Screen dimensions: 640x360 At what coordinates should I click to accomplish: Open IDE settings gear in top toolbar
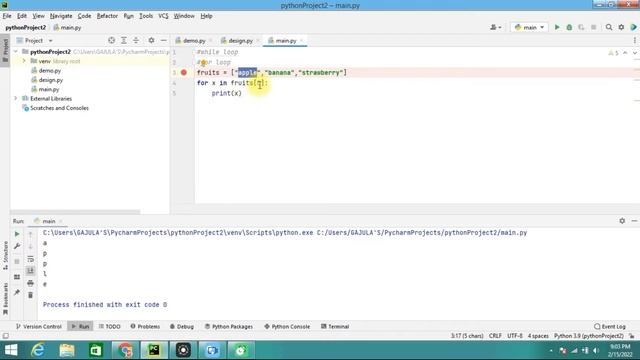pyautogui.click(x=621, y=27)
